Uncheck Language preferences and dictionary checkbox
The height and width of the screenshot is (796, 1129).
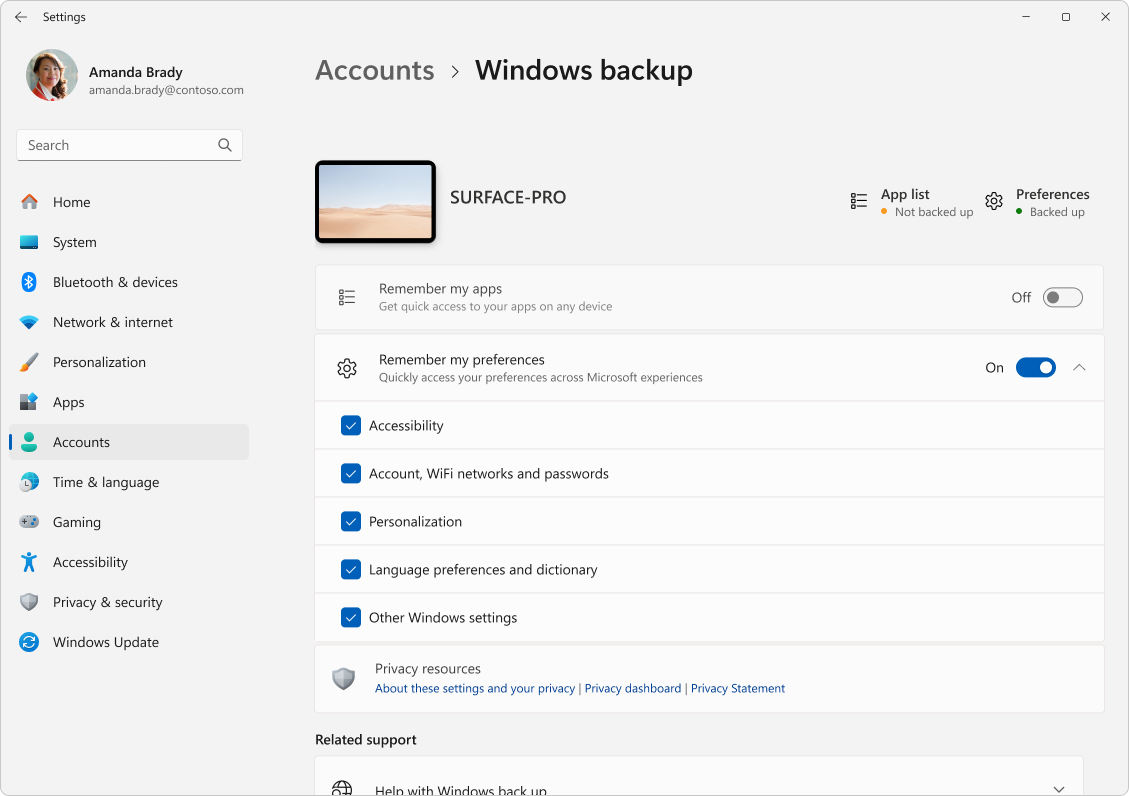click(x=351, y=570)
